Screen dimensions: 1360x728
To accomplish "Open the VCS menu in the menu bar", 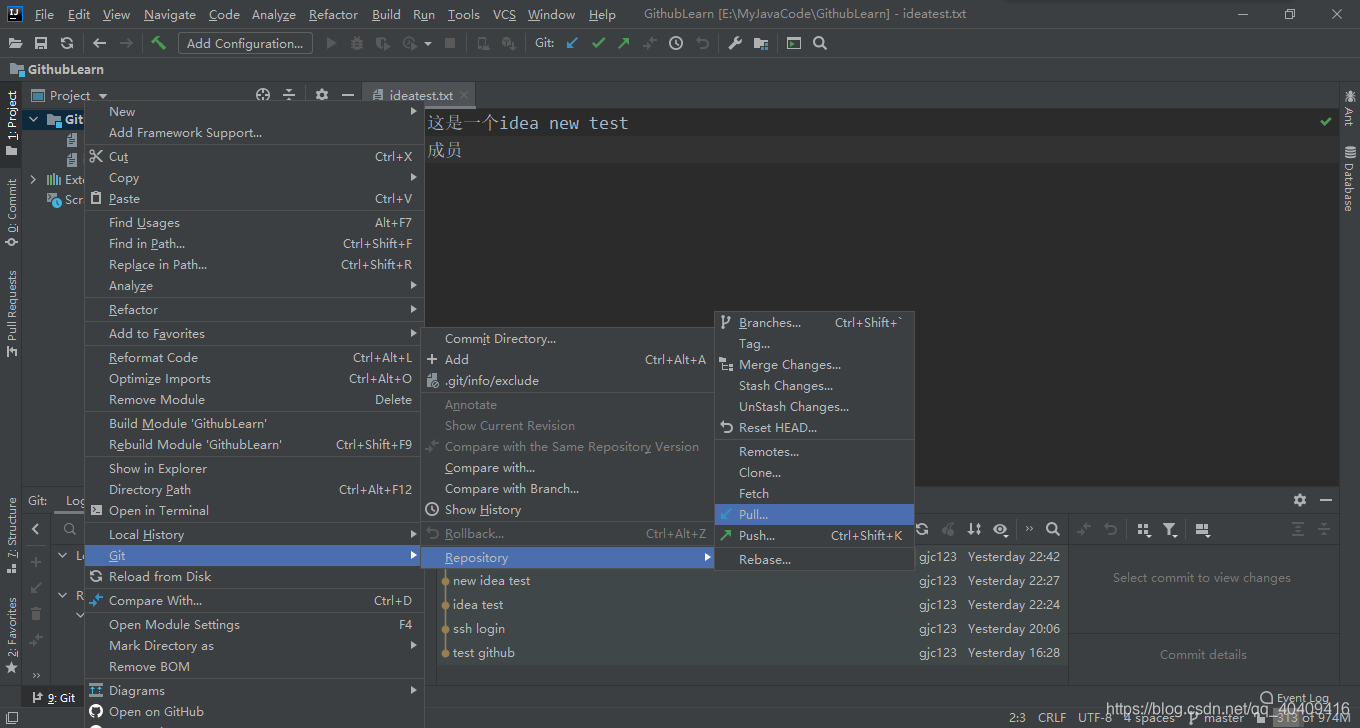I will [504, 15].
